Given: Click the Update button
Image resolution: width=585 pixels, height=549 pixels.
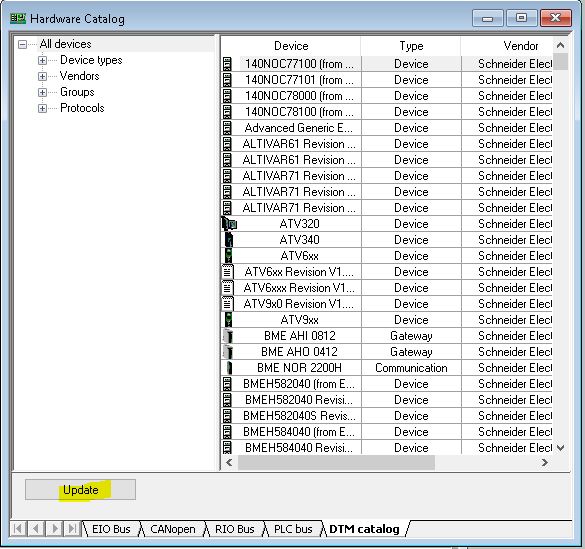Looking at the screenshot, I should click(x=80, y=489).
